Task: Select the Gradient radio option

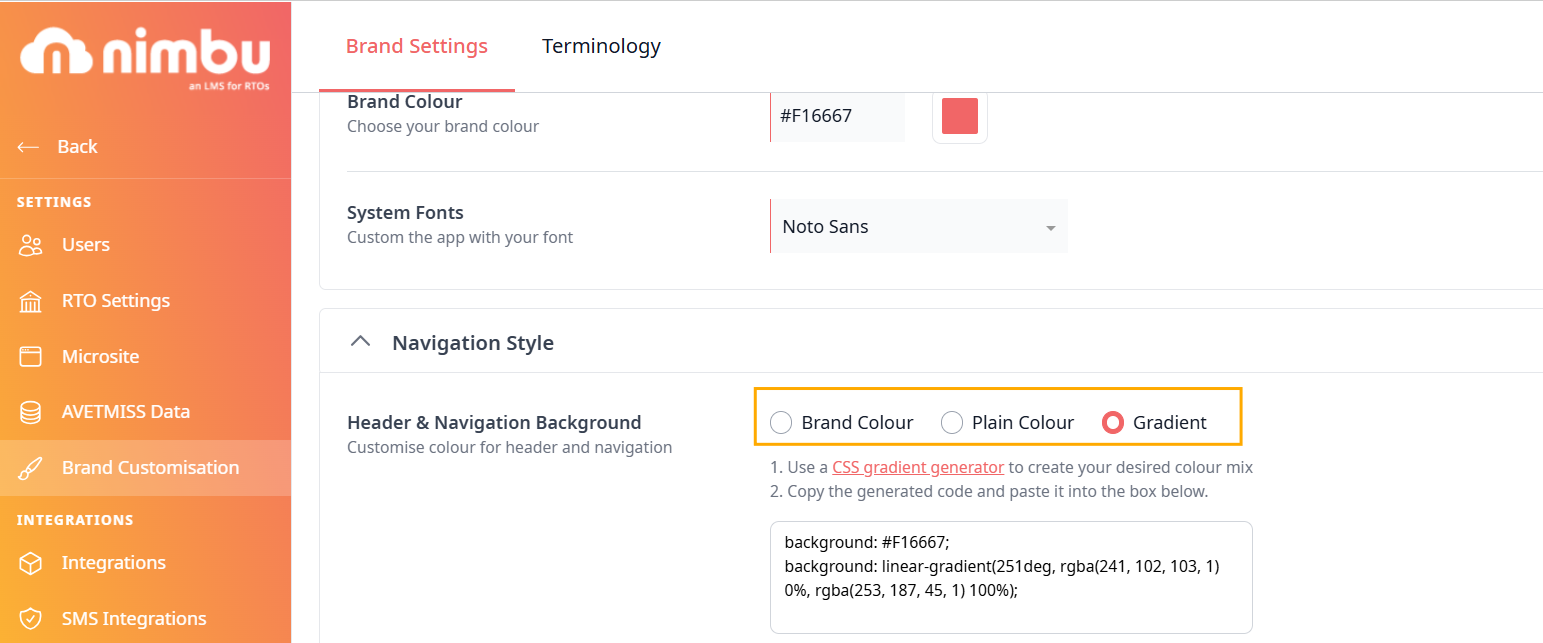Action: click(x=1113, y=423)
